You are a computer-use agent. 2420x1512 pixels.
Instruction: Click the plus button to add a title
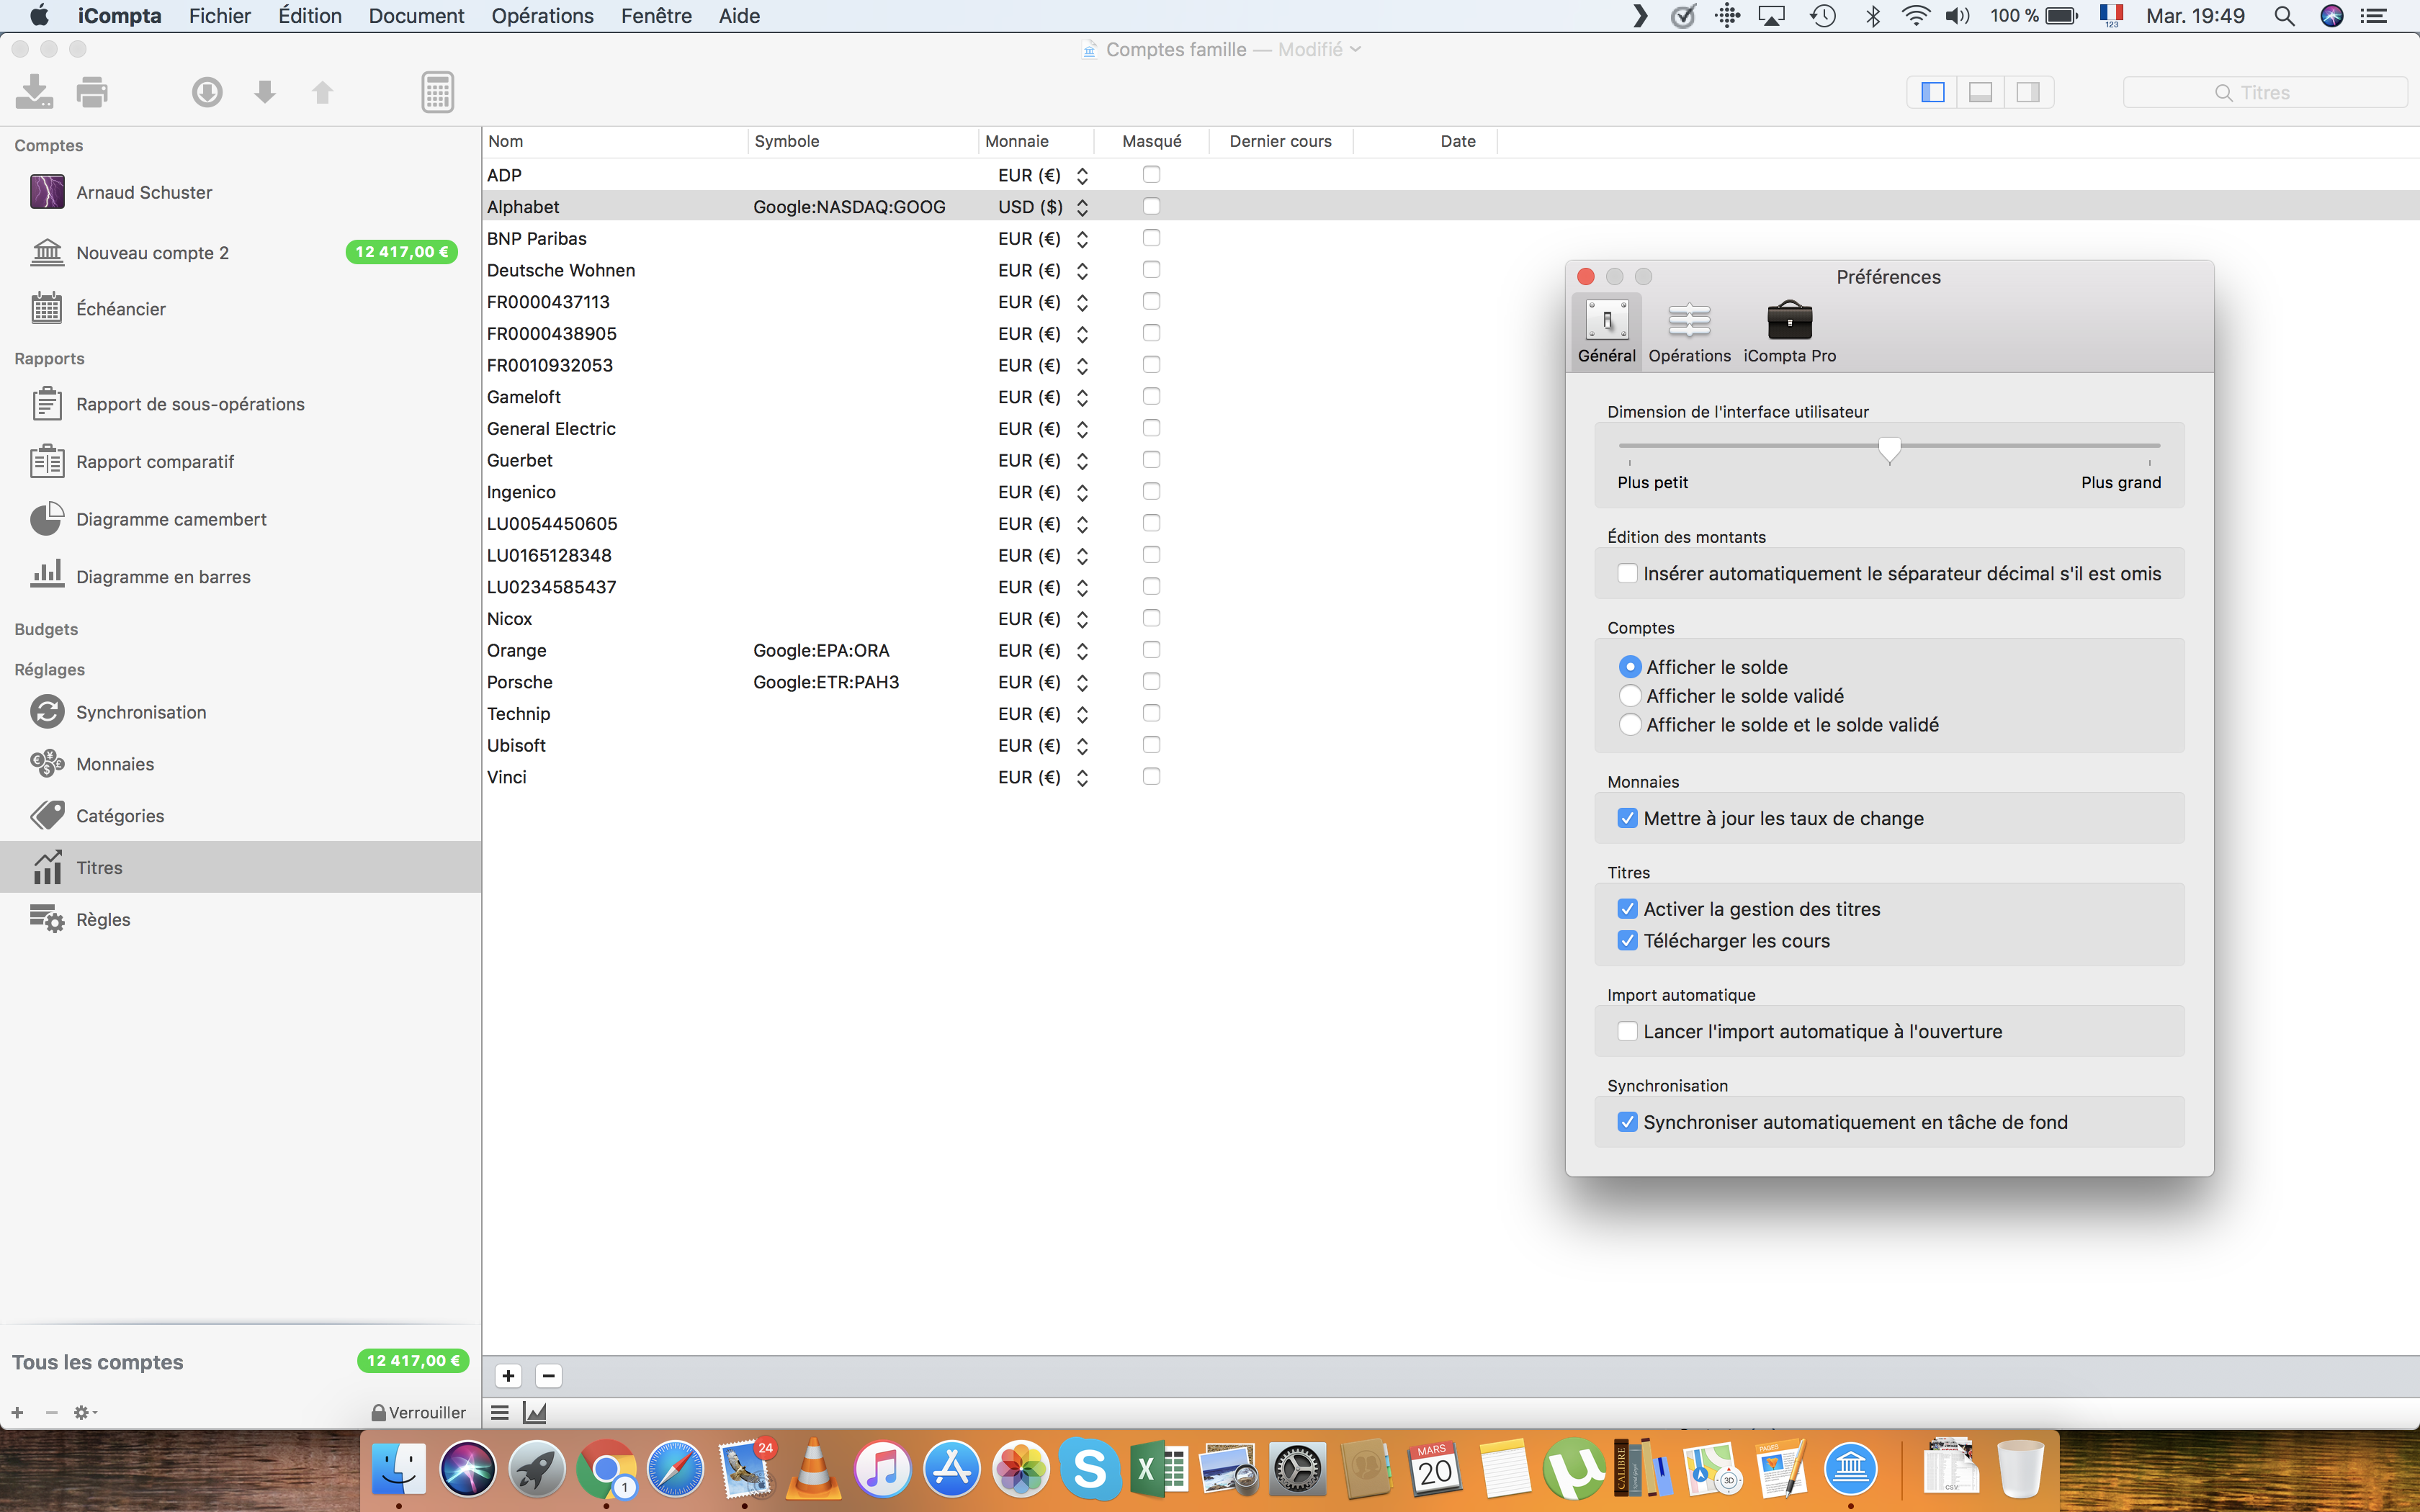[508, 1376]
